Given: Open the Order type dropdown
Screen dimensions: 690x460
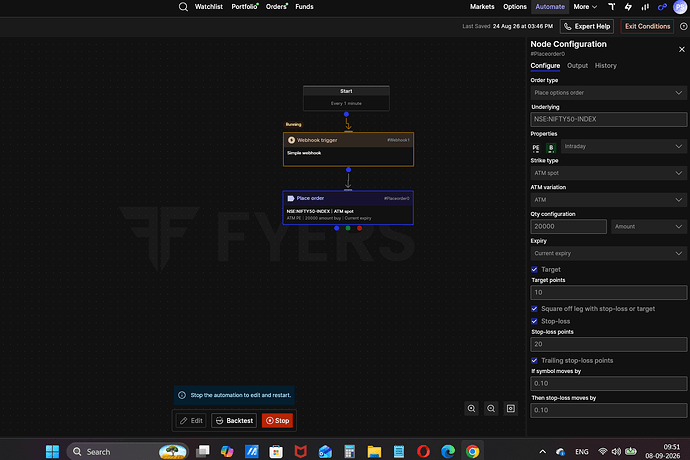Looking at the screenshot, I should 608,93.
